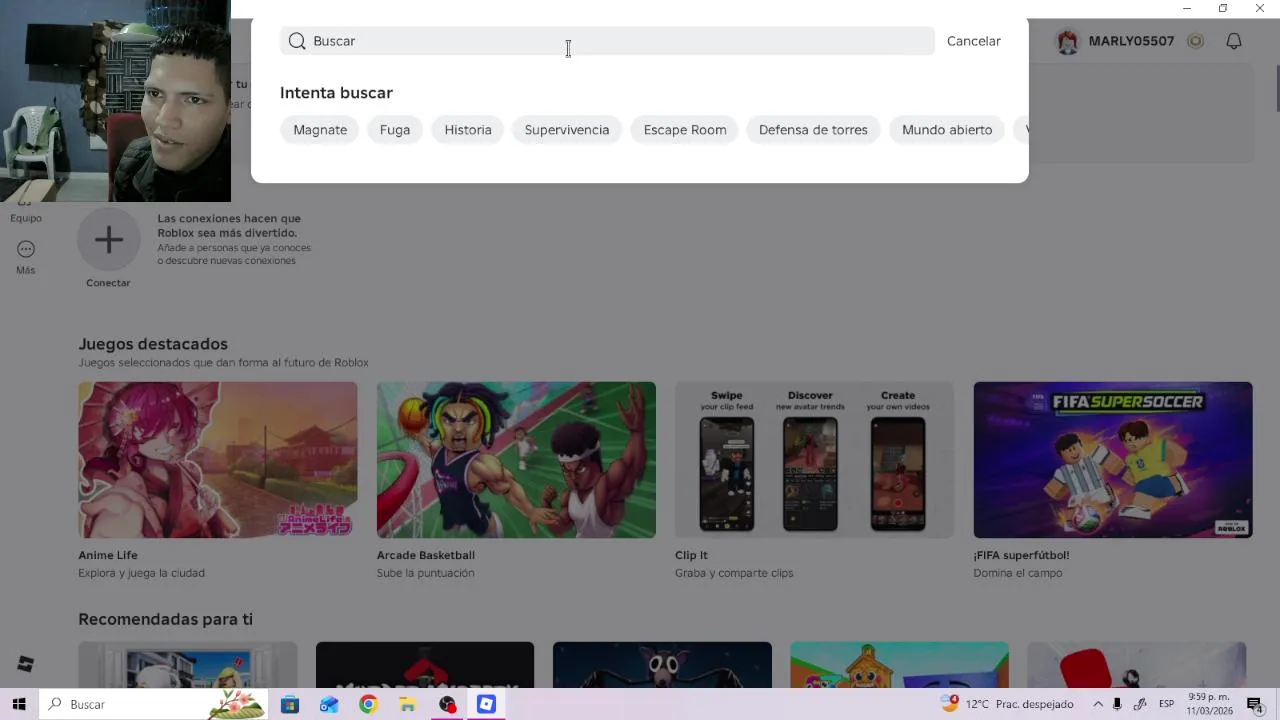The image size is (1280, 720).
Task: Select the Fuga search suggestion
Action: [x=395, y=130]
